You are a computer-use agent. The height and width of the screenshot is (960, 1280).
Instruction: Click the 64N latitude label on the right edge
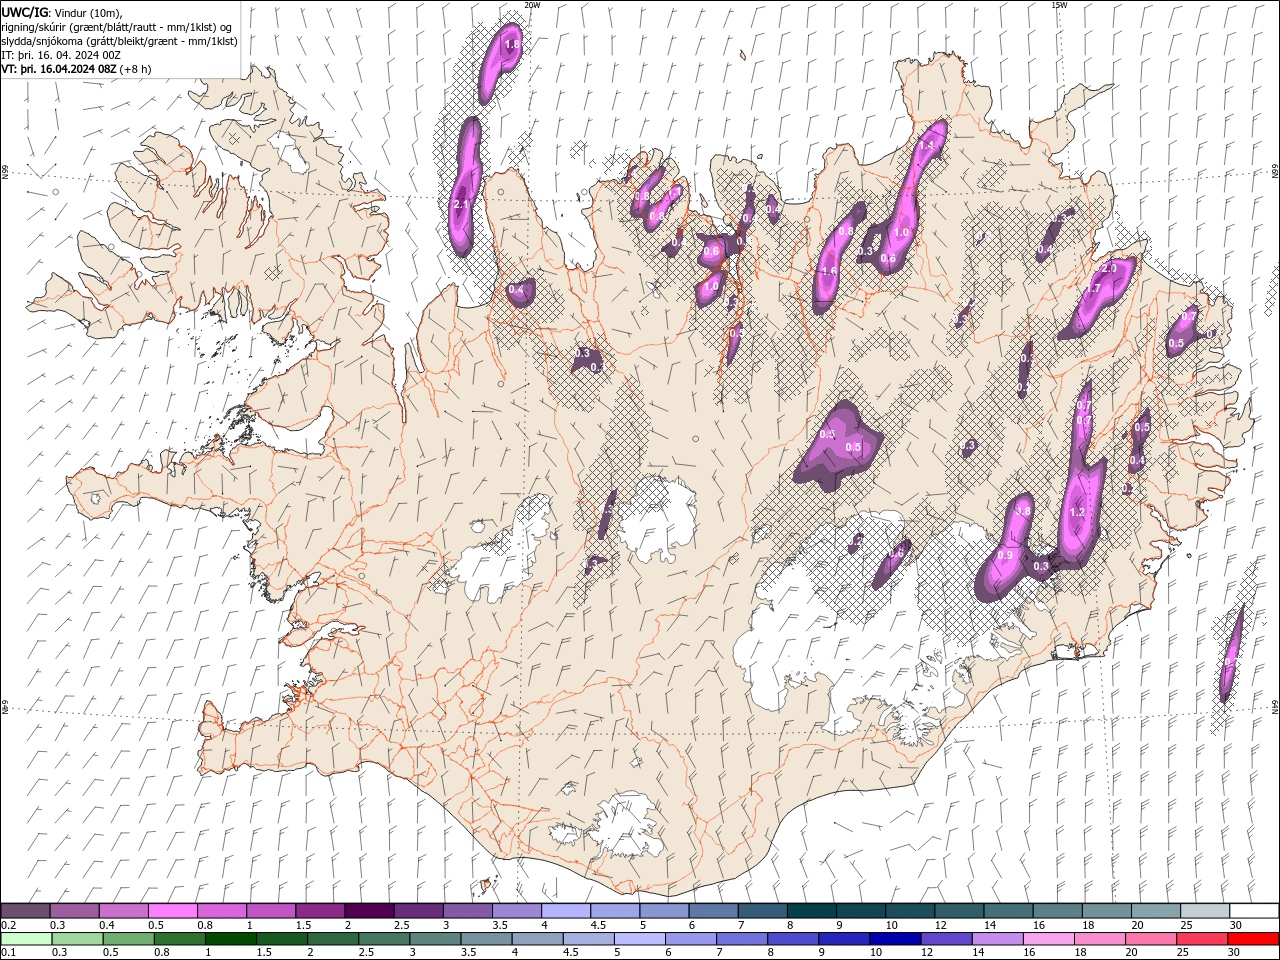pyautogui.click(x=1274, y=706)
